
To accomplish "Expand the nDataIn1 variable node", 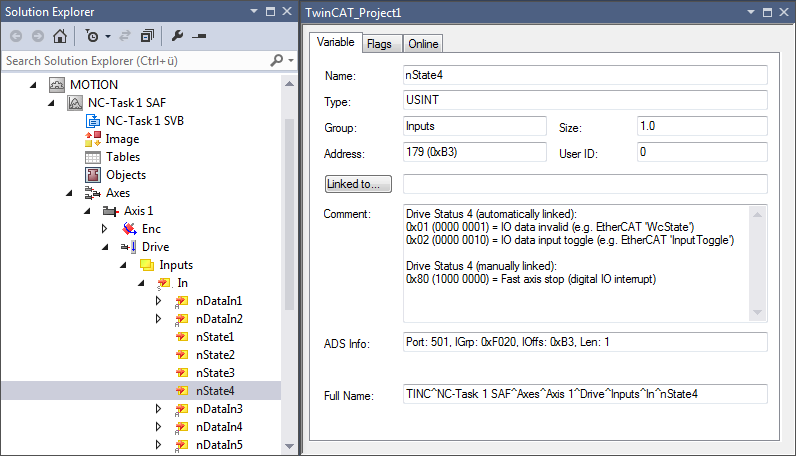I will [157, 301].
